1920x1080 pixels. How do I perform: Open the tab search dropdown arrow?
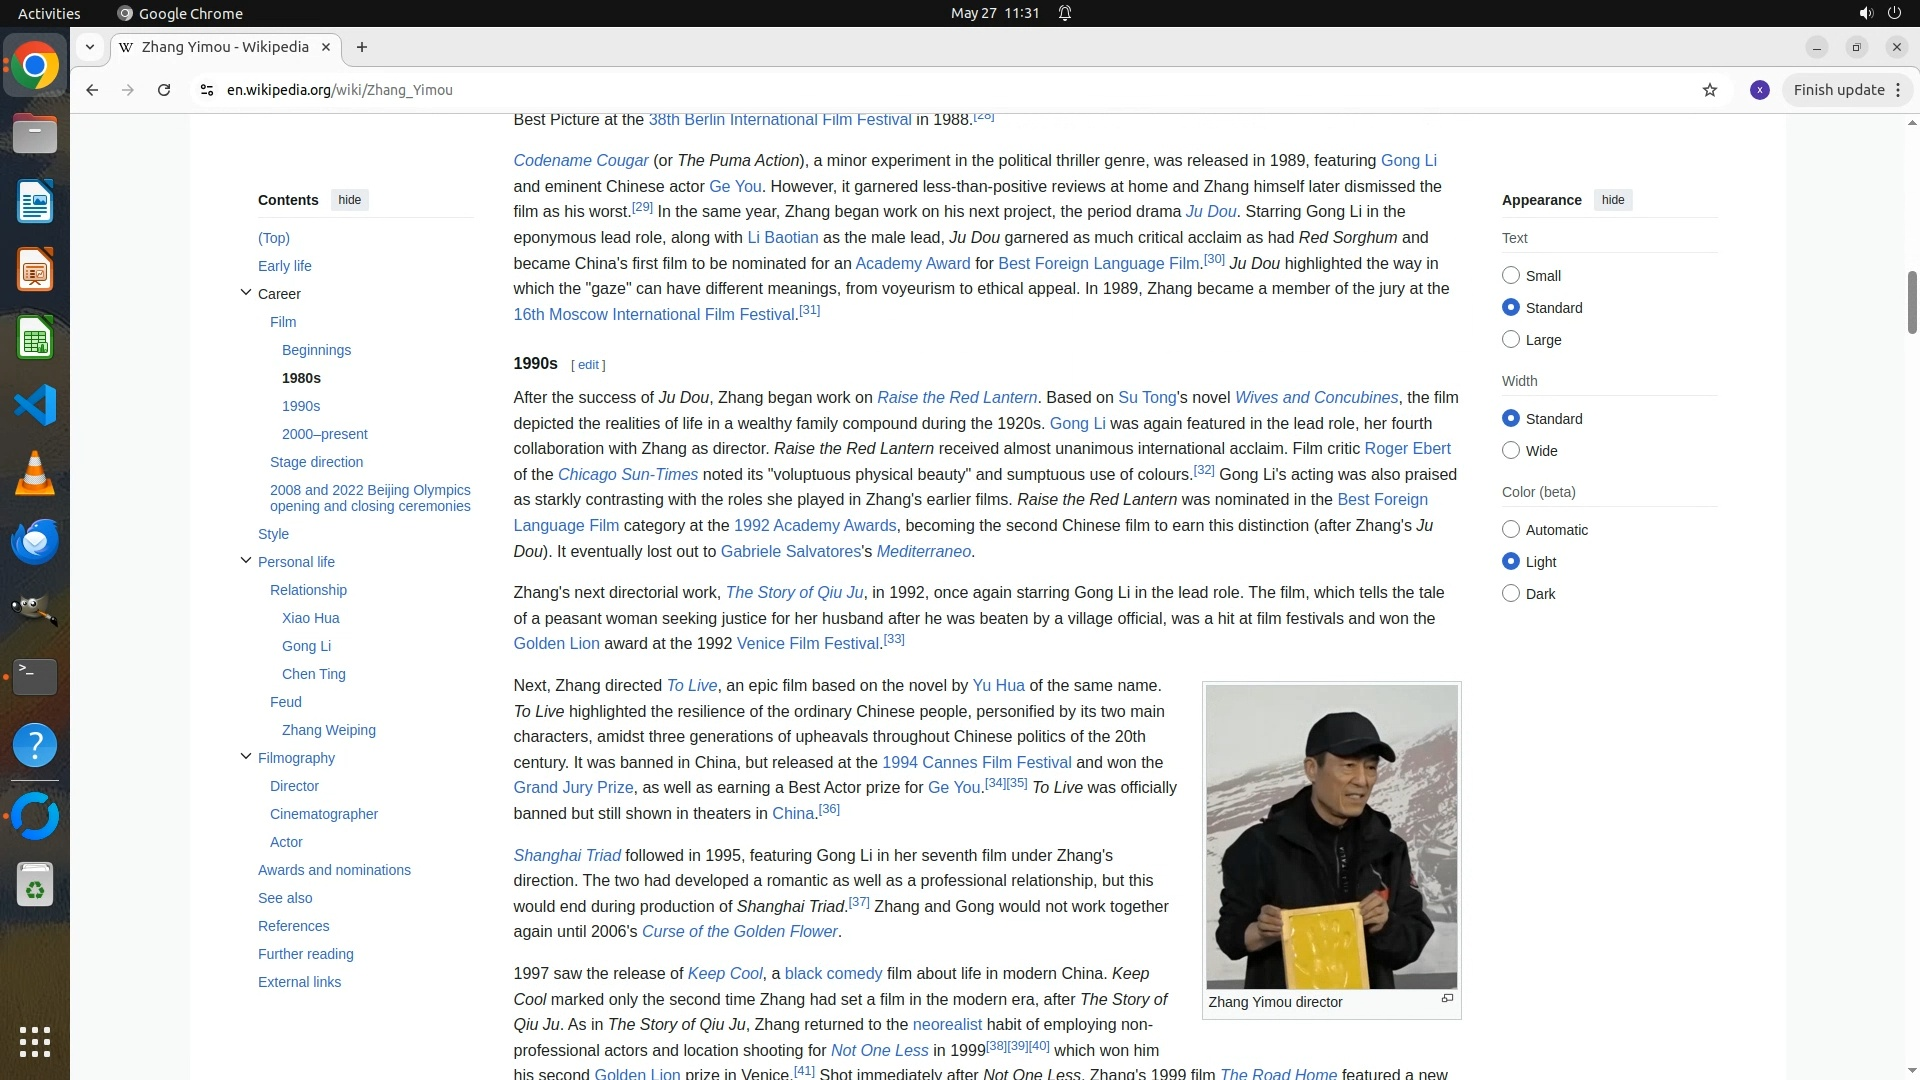pos(90,47)
